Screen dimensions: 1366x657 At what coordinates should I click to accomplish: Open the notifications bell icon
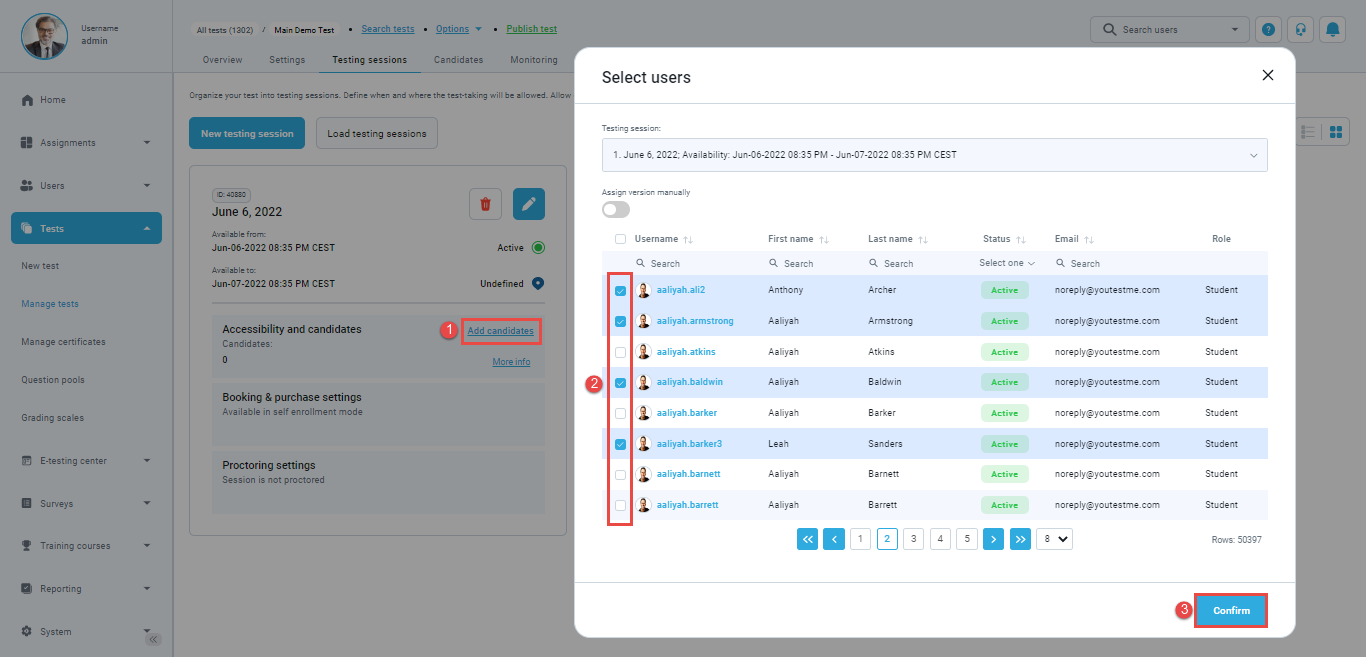point(1332,29)
